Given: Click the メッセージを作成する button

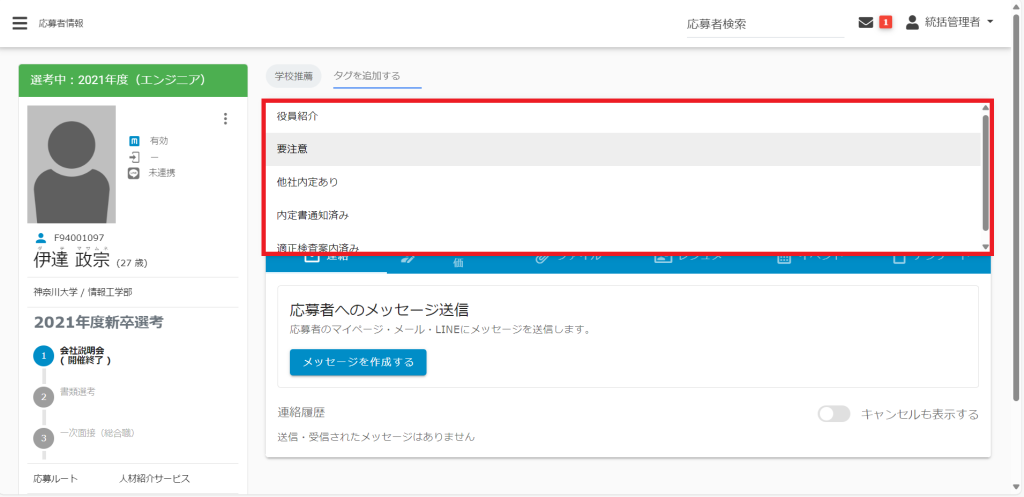Looking at the screenshot, I should pyautogui.click(x=358, y=362).
